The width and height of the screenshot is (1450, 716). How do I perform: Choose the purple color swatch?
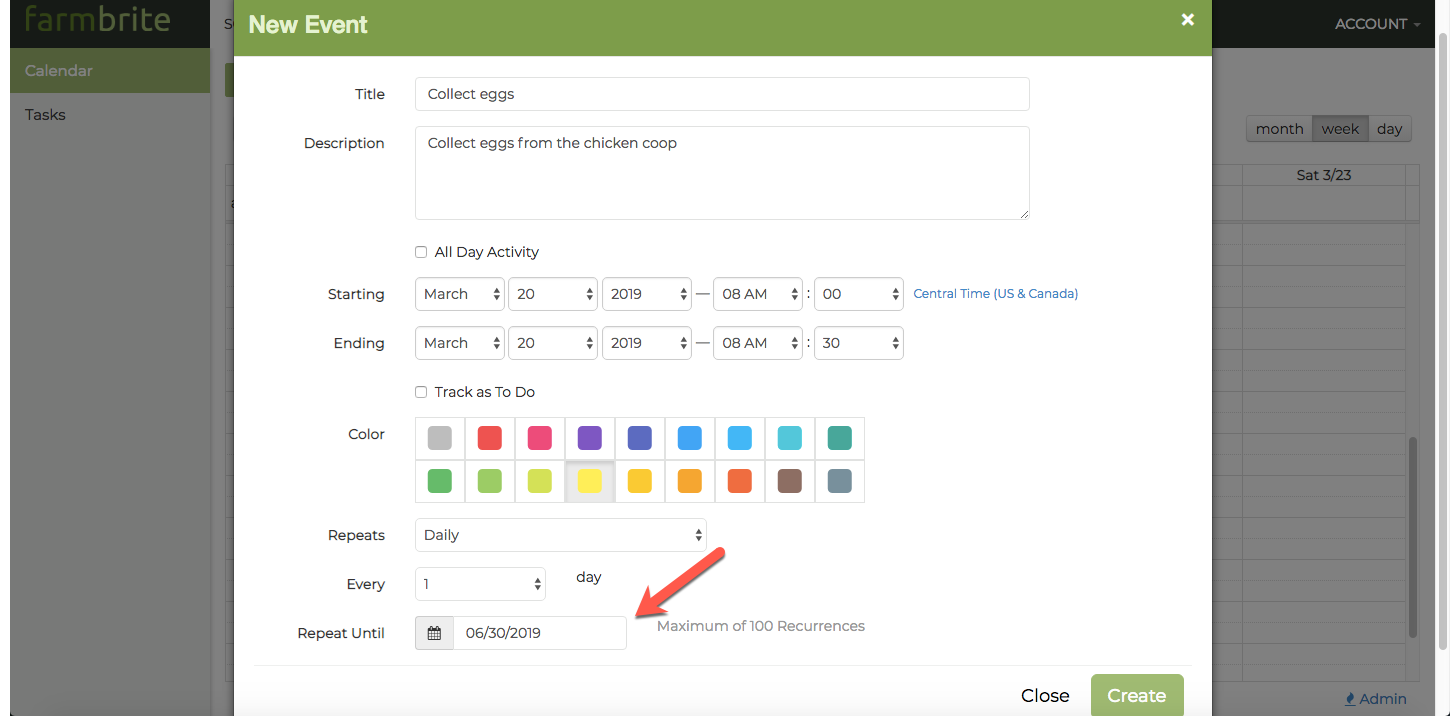pyautogui.click(x=590, y=438)
